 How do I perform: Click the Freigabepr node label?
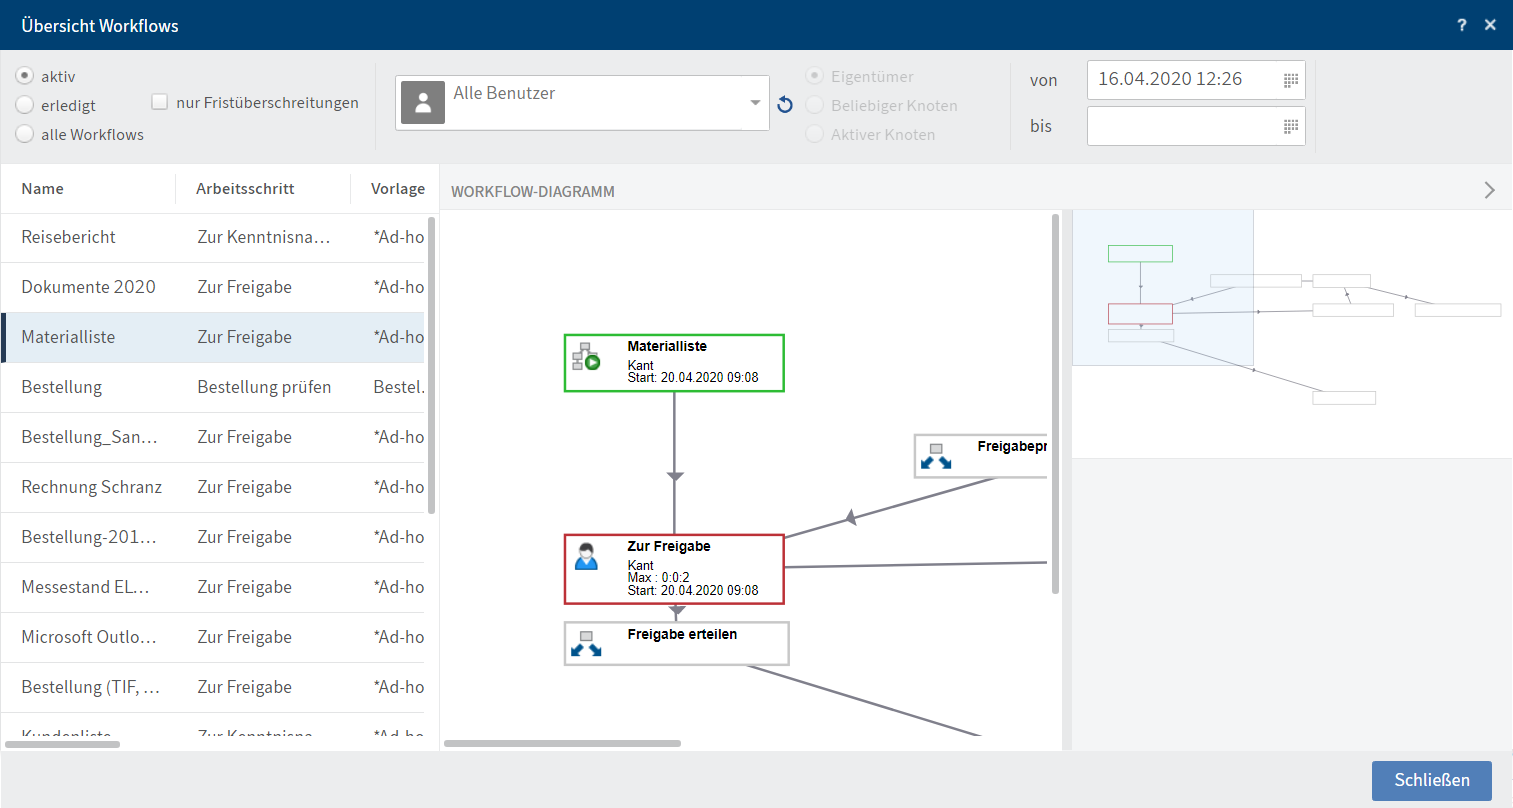click(1012, 446)
